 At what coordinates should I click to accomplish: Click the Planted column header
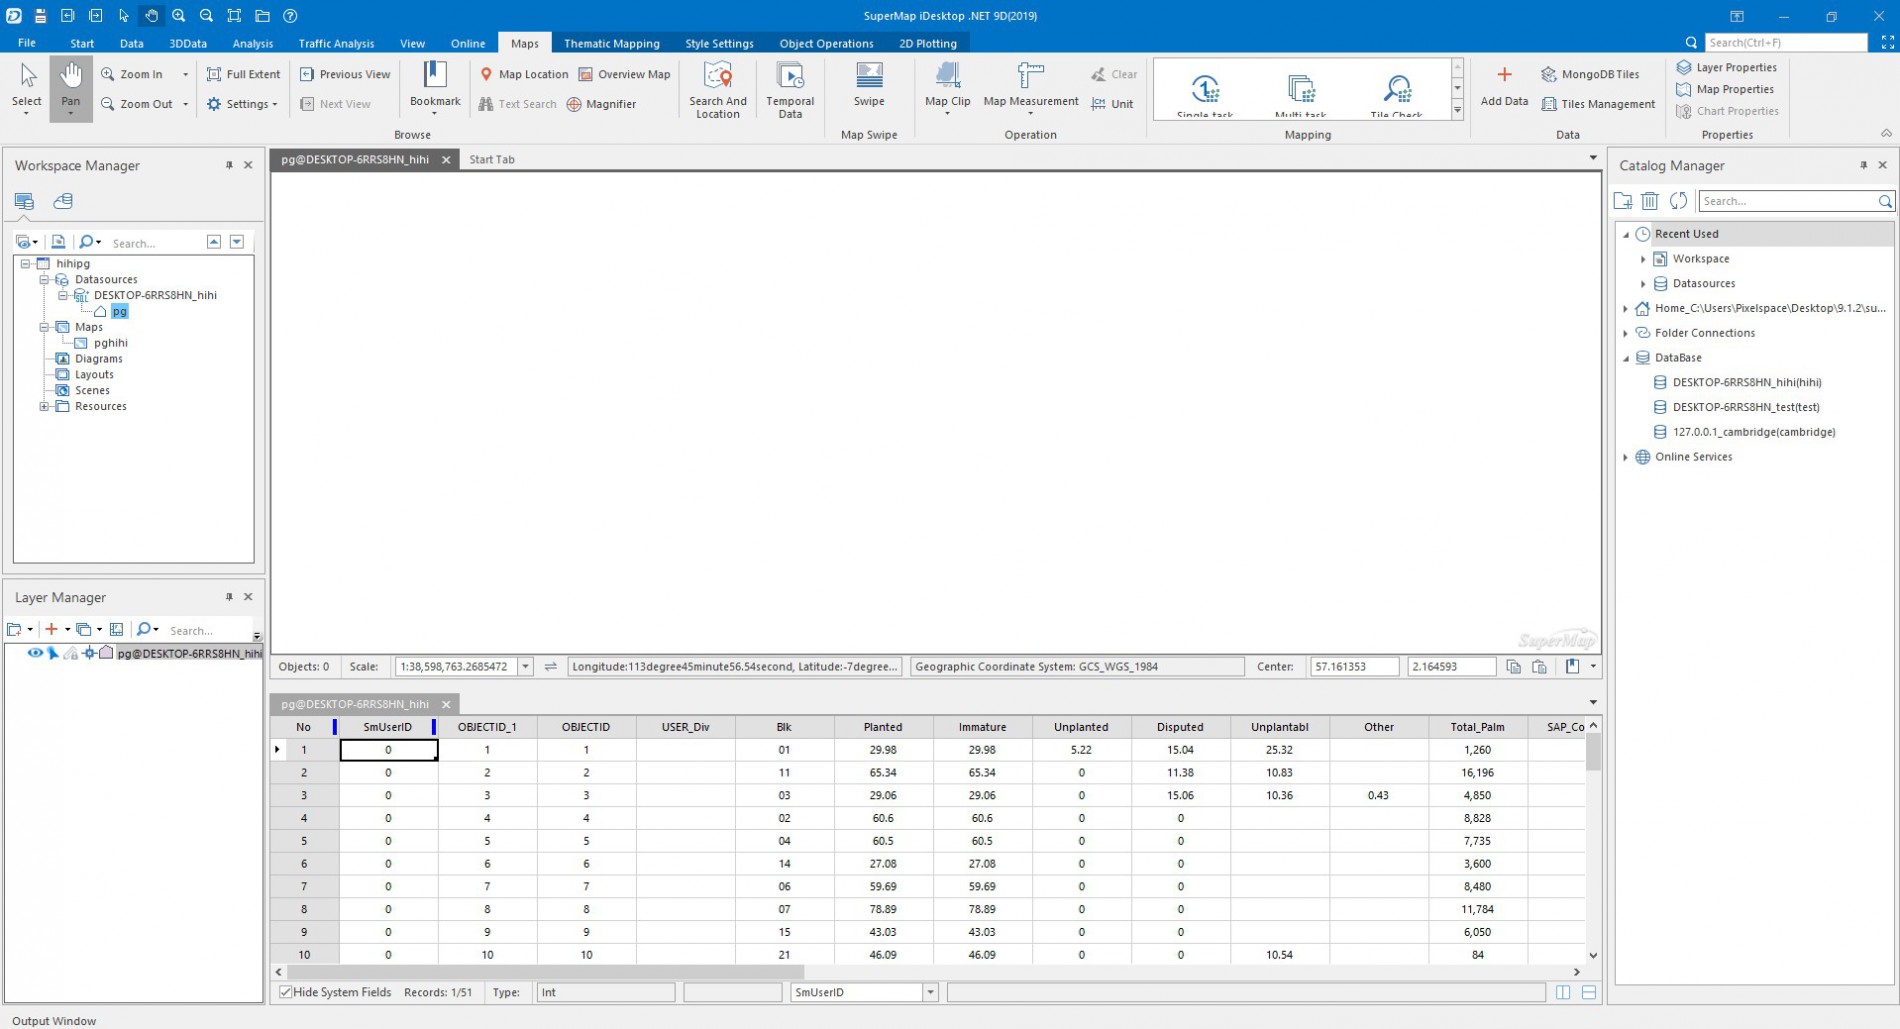pyautogui.click(x=883, y=727)
